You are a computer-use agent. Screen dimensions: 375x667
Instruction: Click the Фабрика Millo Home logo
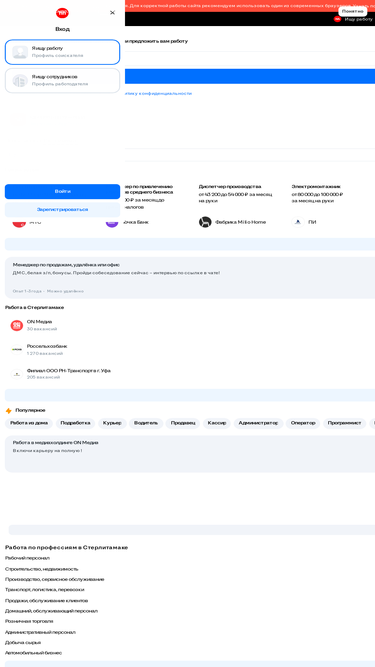coord(205,222)
